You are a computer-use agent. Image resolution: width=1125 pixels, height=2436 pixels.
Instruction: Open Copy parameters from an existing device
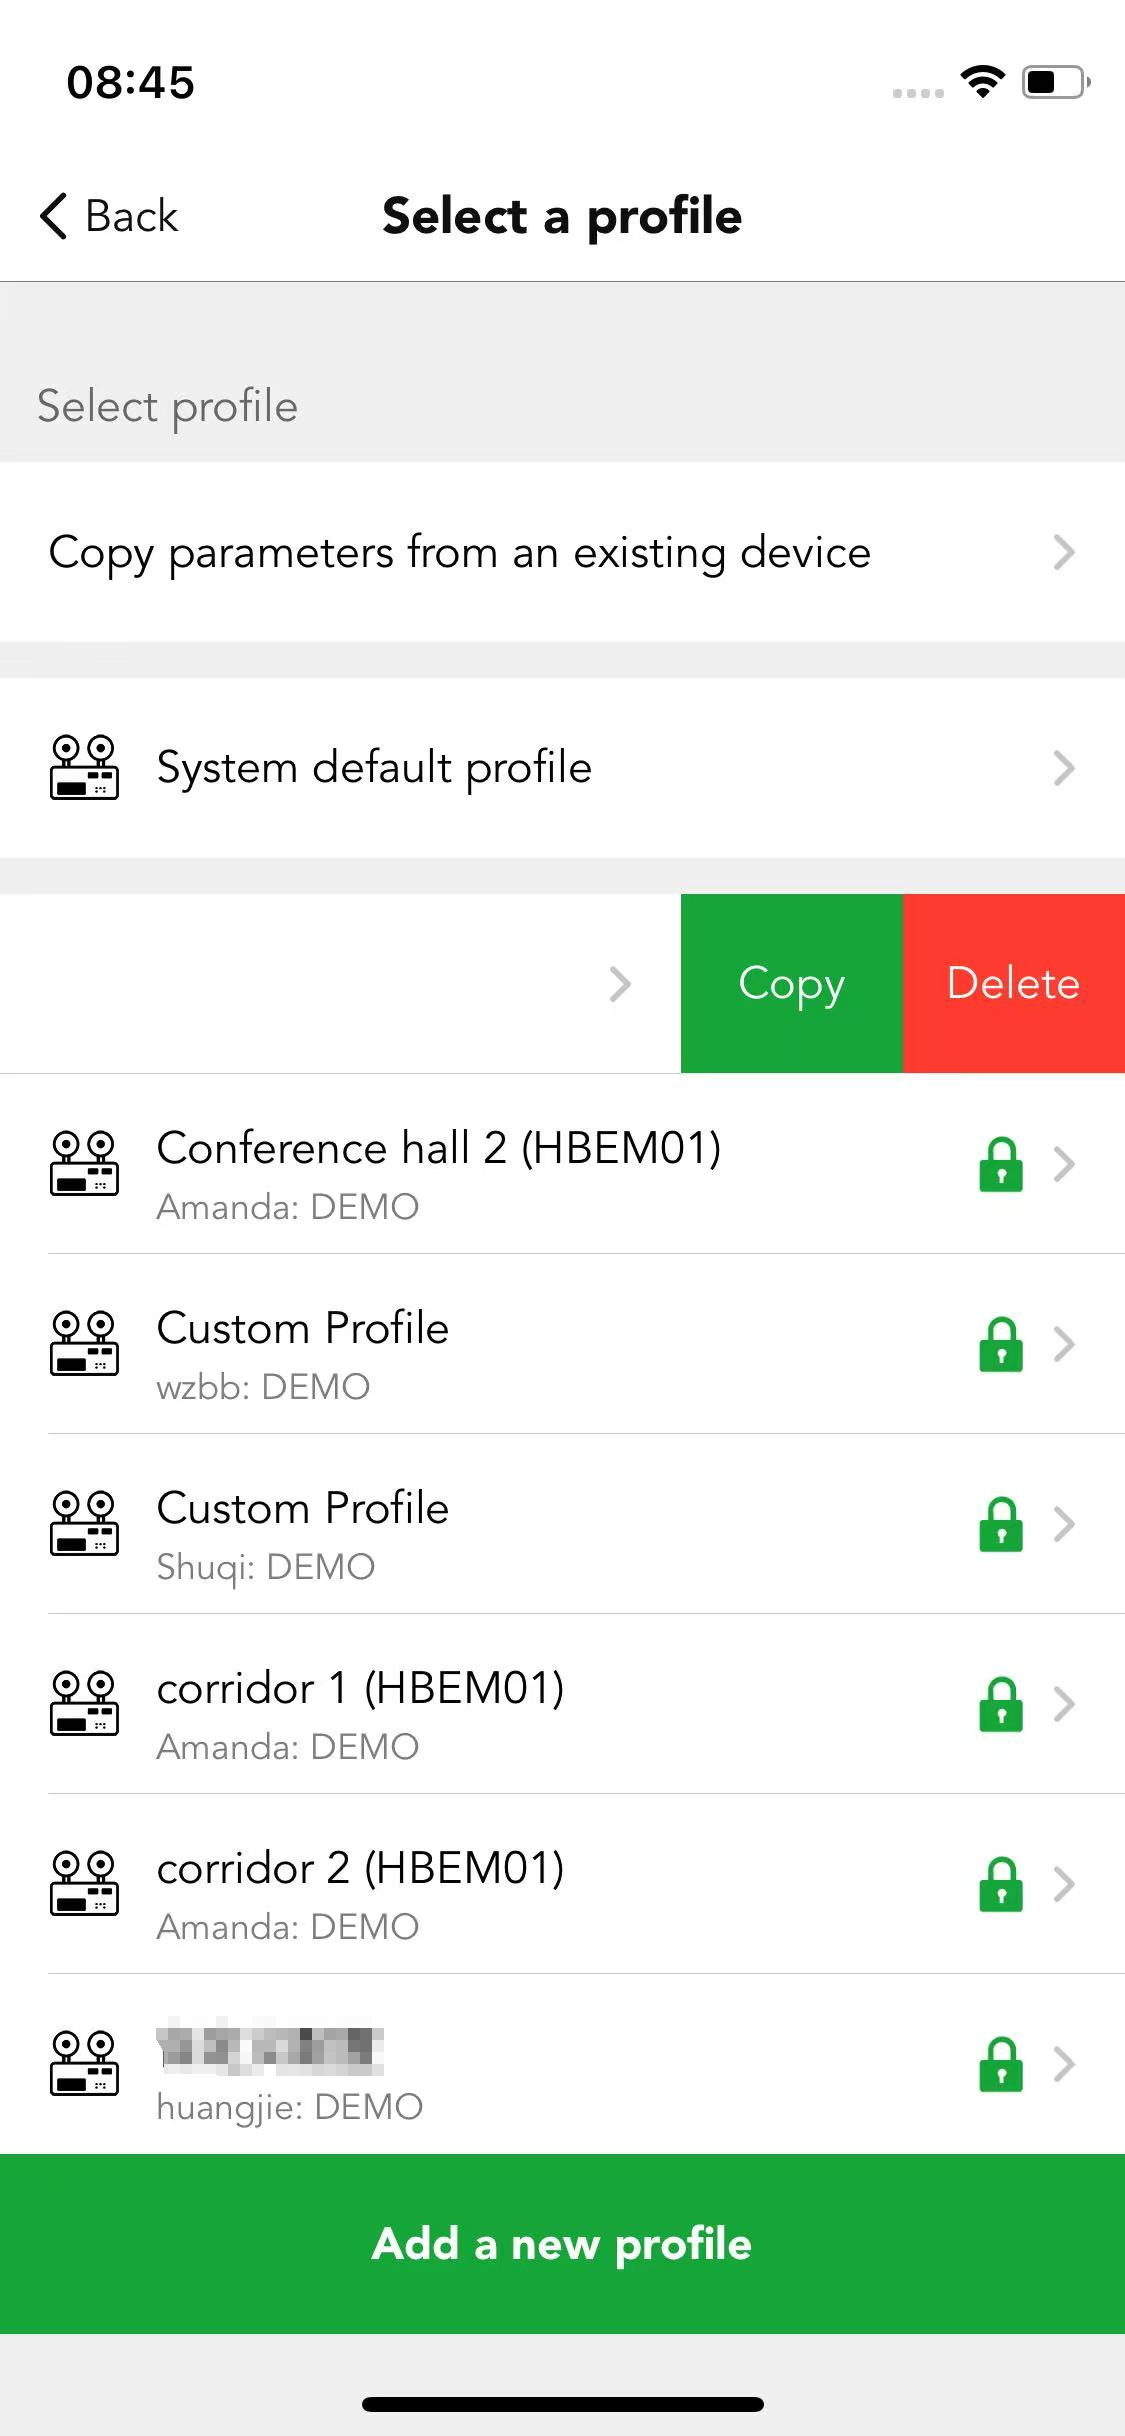coord(562,552)
